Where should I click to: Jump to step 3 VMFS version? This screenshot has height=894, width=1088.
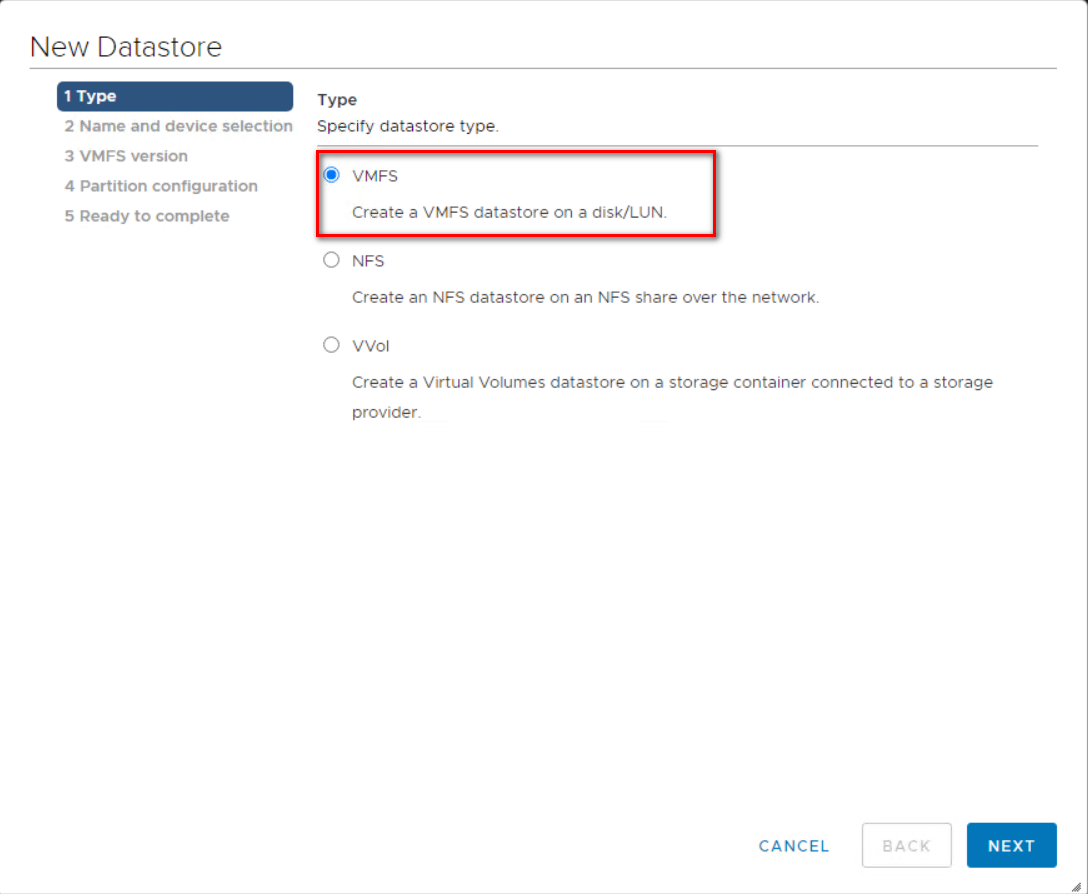[x=126, y=156]
